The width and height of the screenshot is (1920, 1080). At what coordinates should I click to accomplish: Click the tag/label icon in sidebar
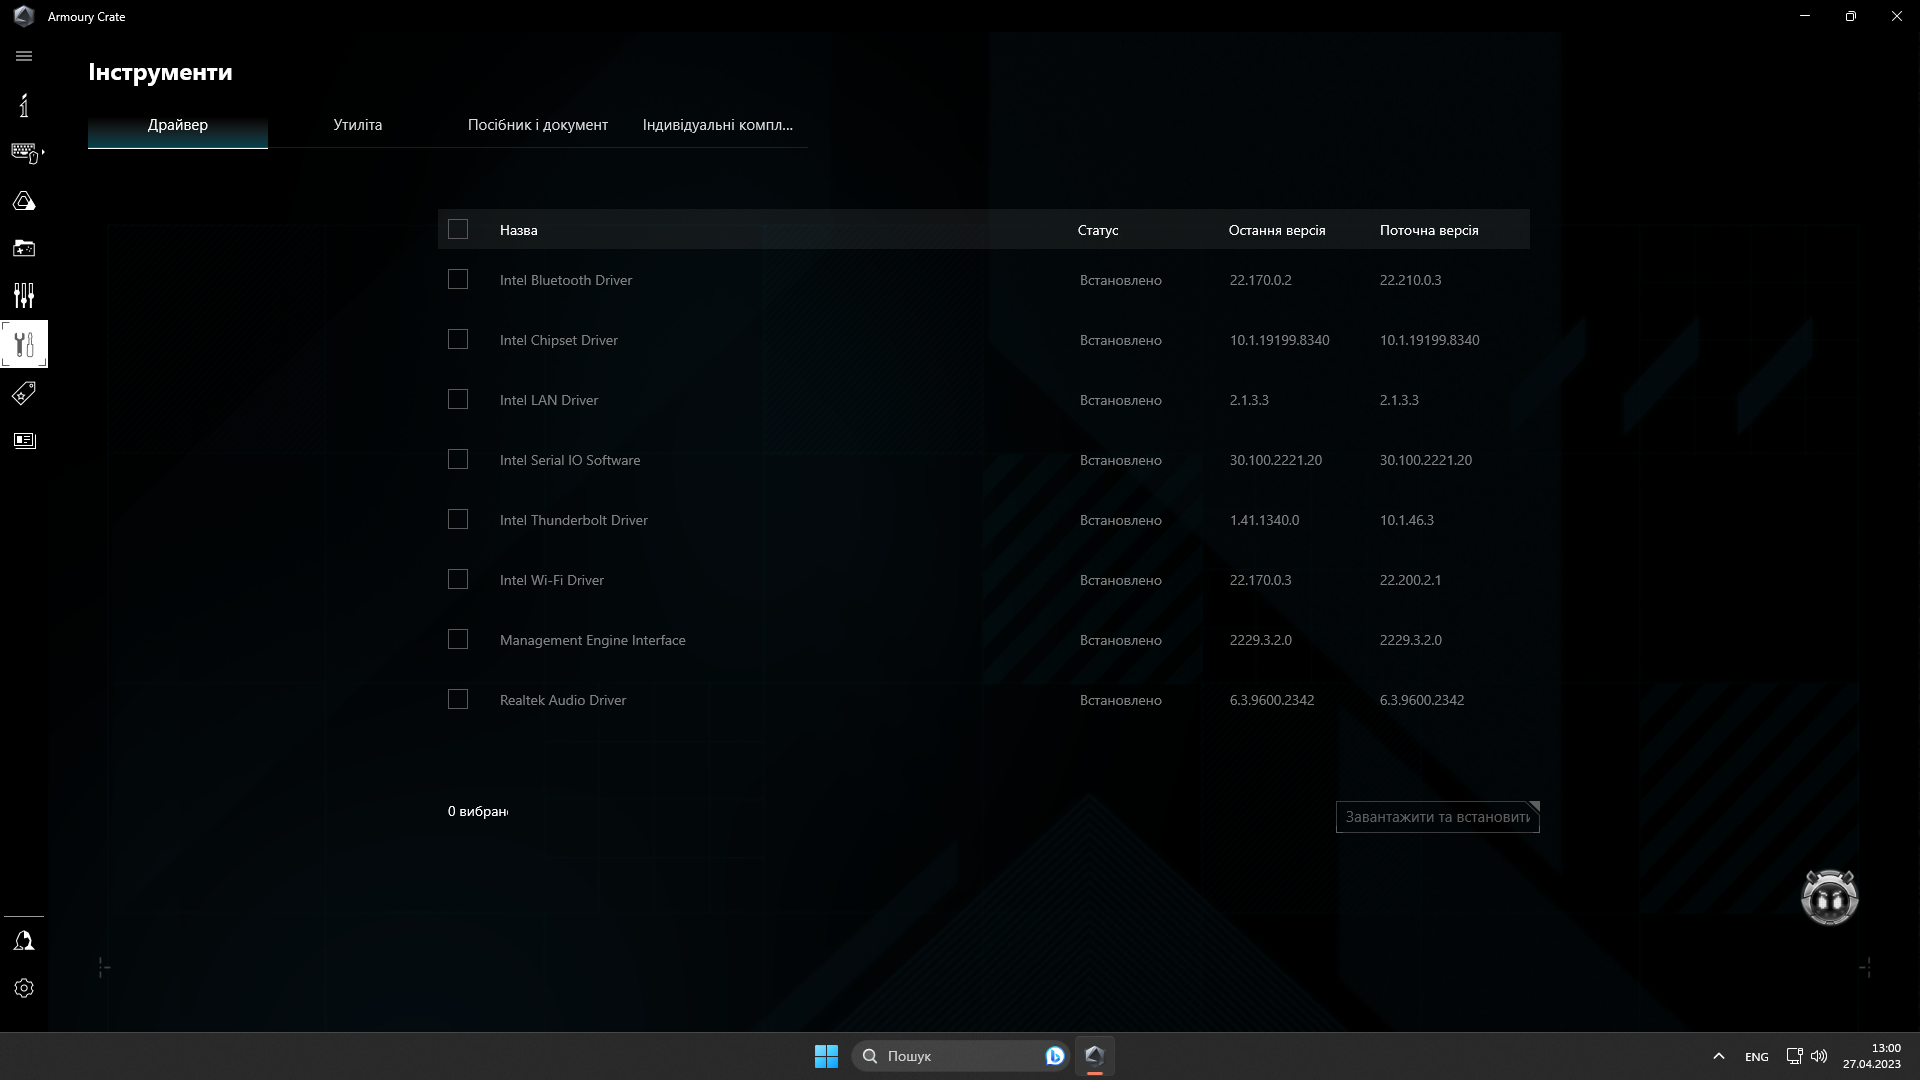pyautogui.click(x=24, y=393)
